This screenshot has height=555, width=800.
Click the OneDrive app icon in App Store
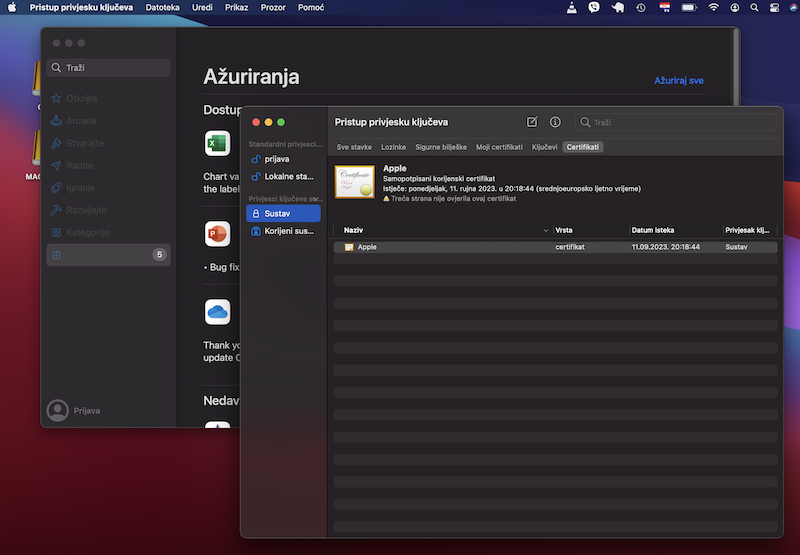(x=217, y=312)
